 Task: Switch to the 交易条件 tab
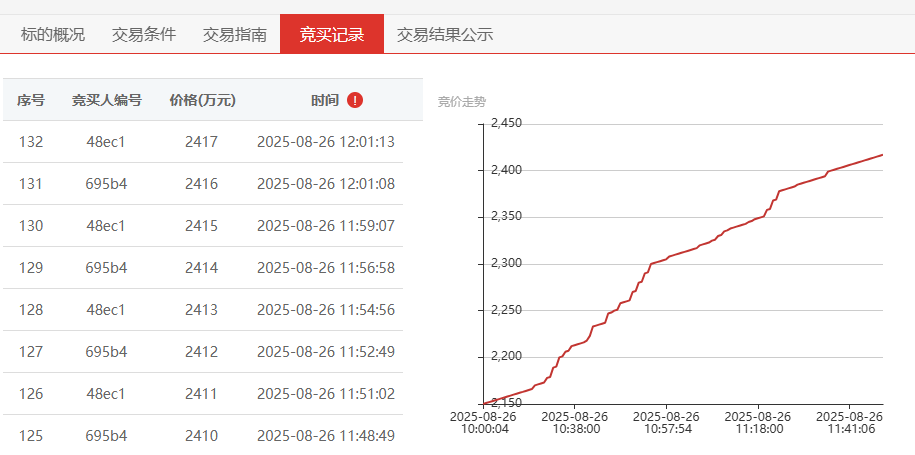click(144, 34)
